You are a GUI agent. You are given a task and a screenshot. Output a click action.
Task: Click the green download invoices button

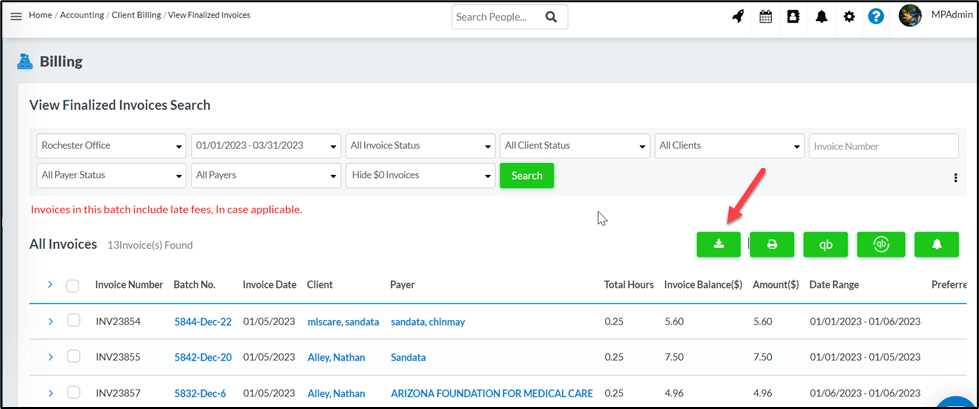click(x=719, y=244)
